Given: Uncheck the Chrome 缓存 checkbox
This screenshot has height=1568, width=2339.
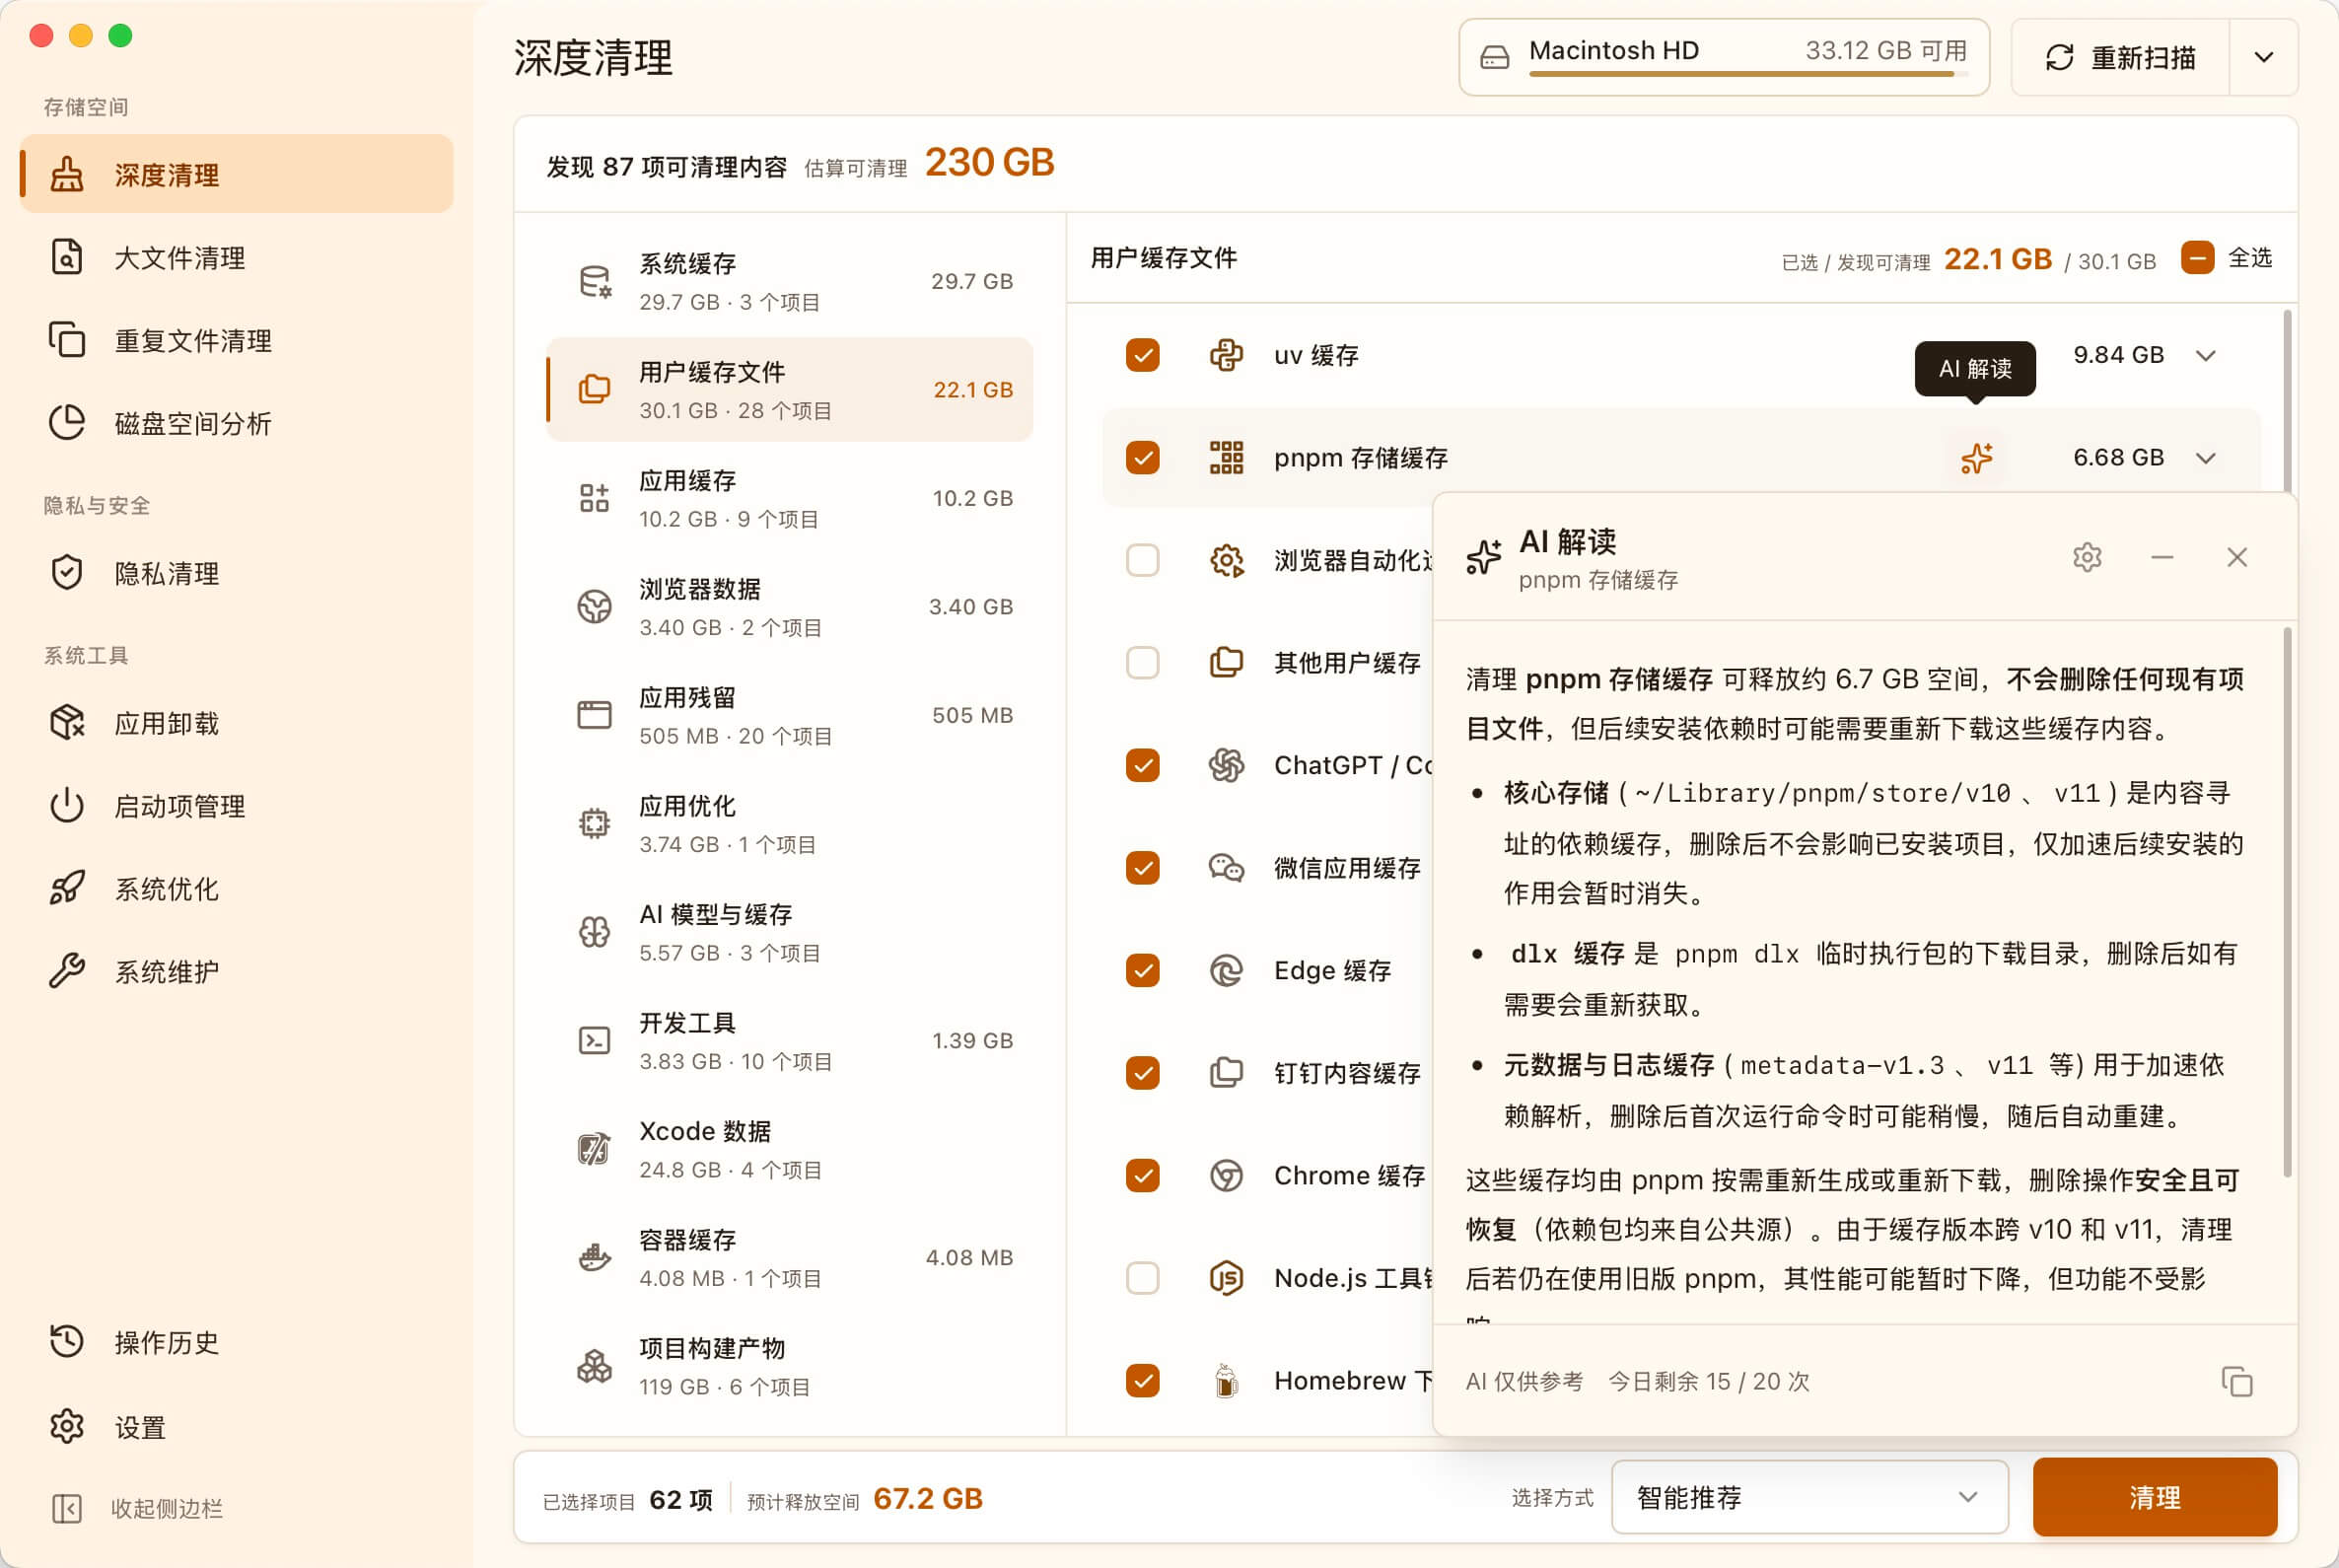Looking at the screenshot, I should click(x=1142, y=1175).
